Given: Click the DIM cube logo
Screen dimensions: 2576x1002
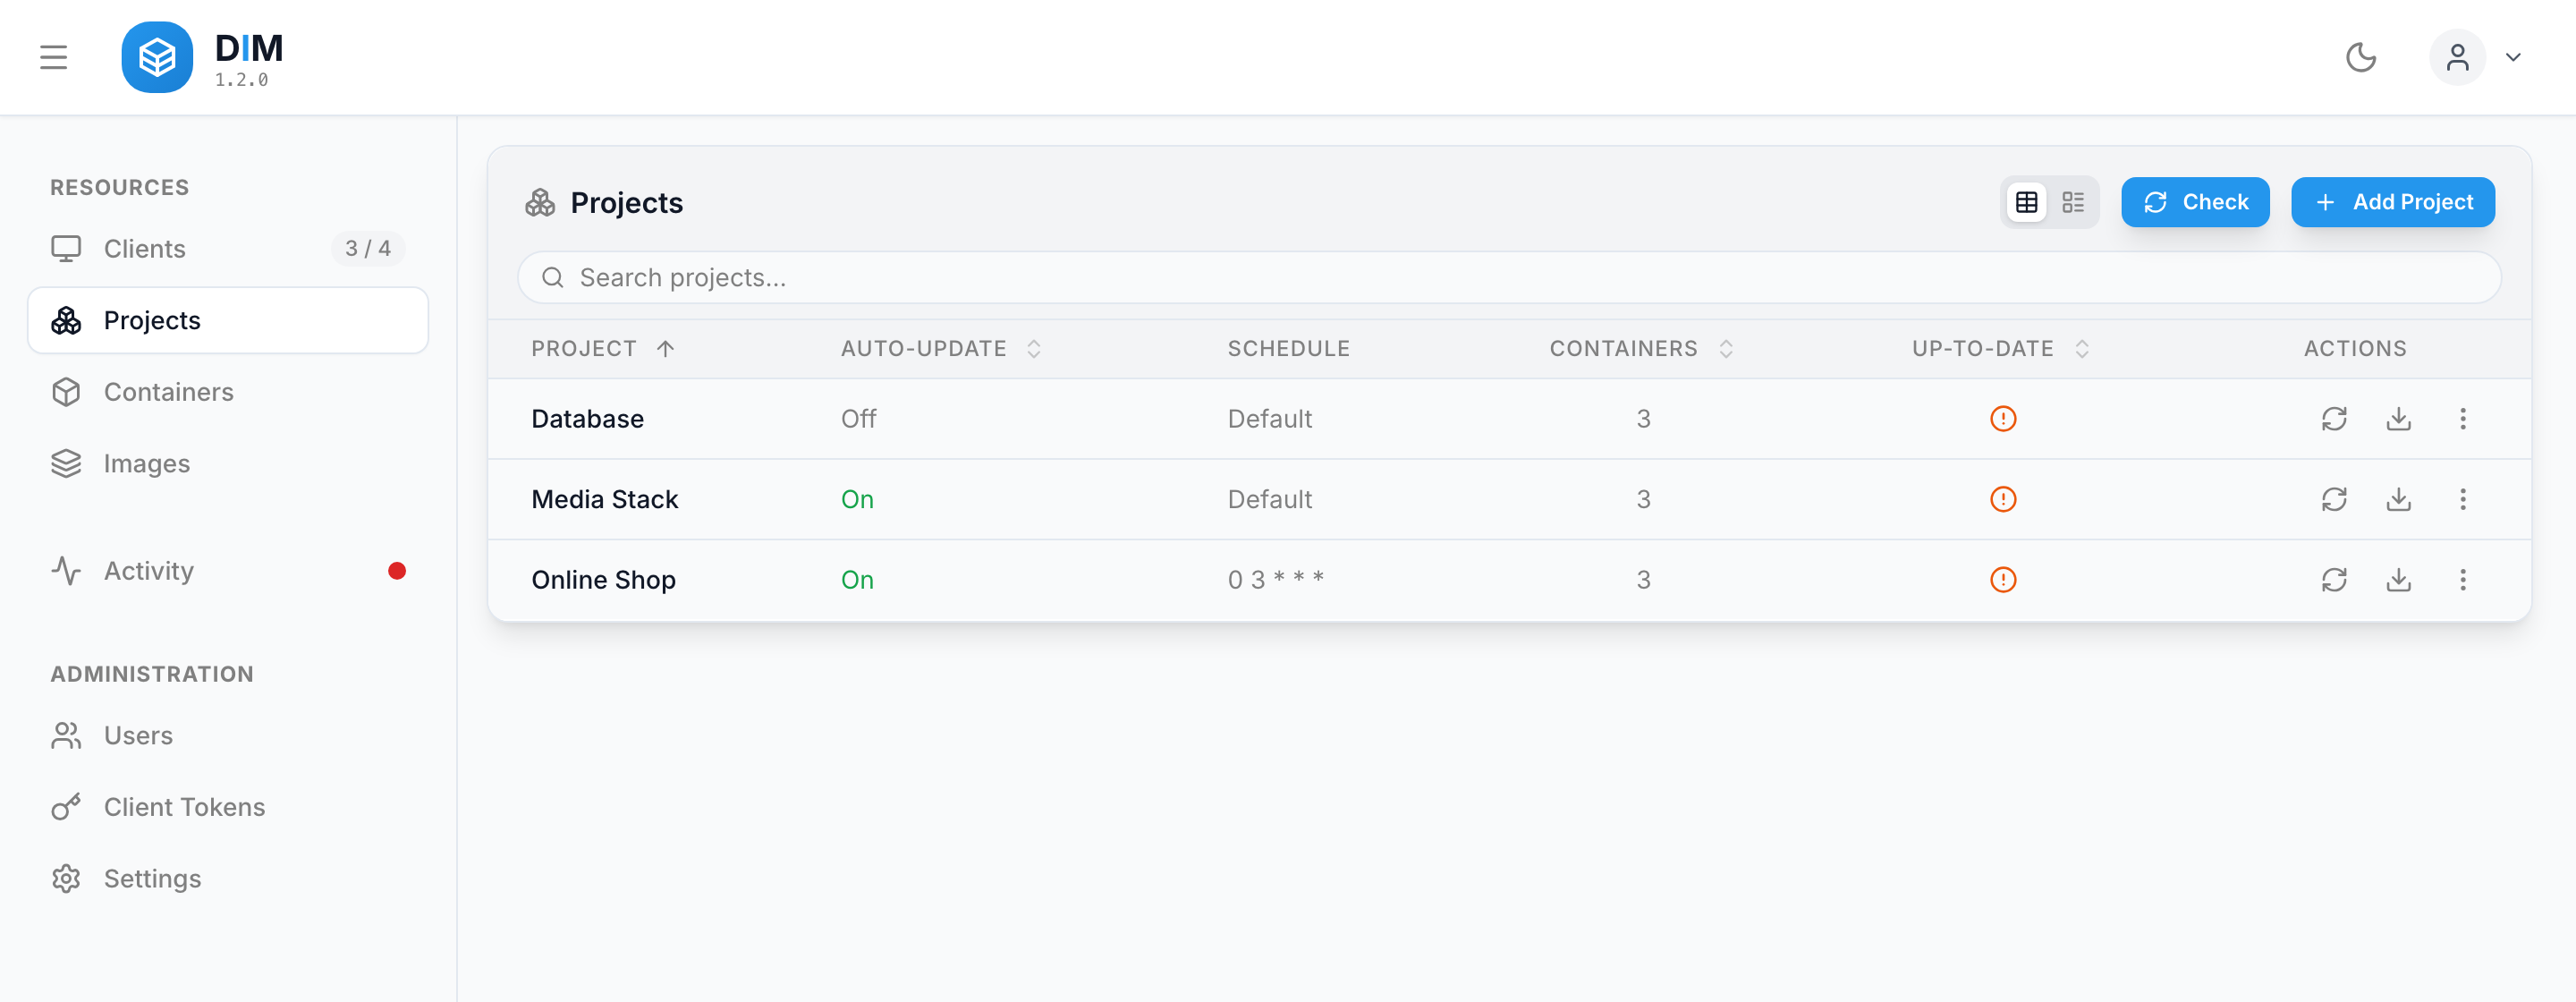Looking at the screenshot, I should pyautogui.click(x=157, y=57).
